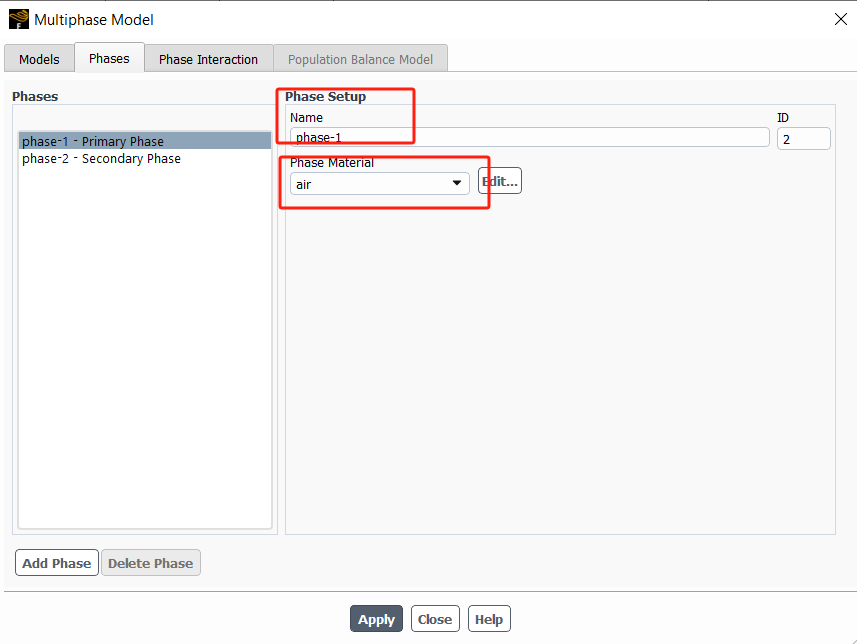Select the Phases tab
Viewport: 857px width, 644px height.
click(x=109, y=58)
